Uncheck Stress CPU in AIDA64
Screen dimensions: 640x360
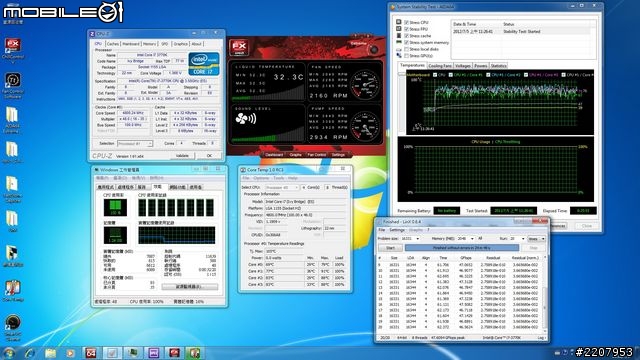click(406, 22)
